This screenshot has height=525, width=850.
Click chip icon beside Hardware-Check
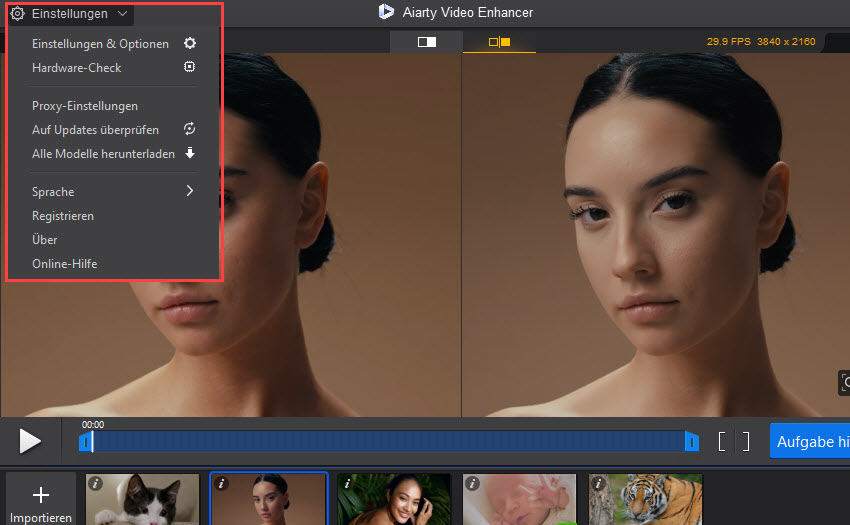189,67
